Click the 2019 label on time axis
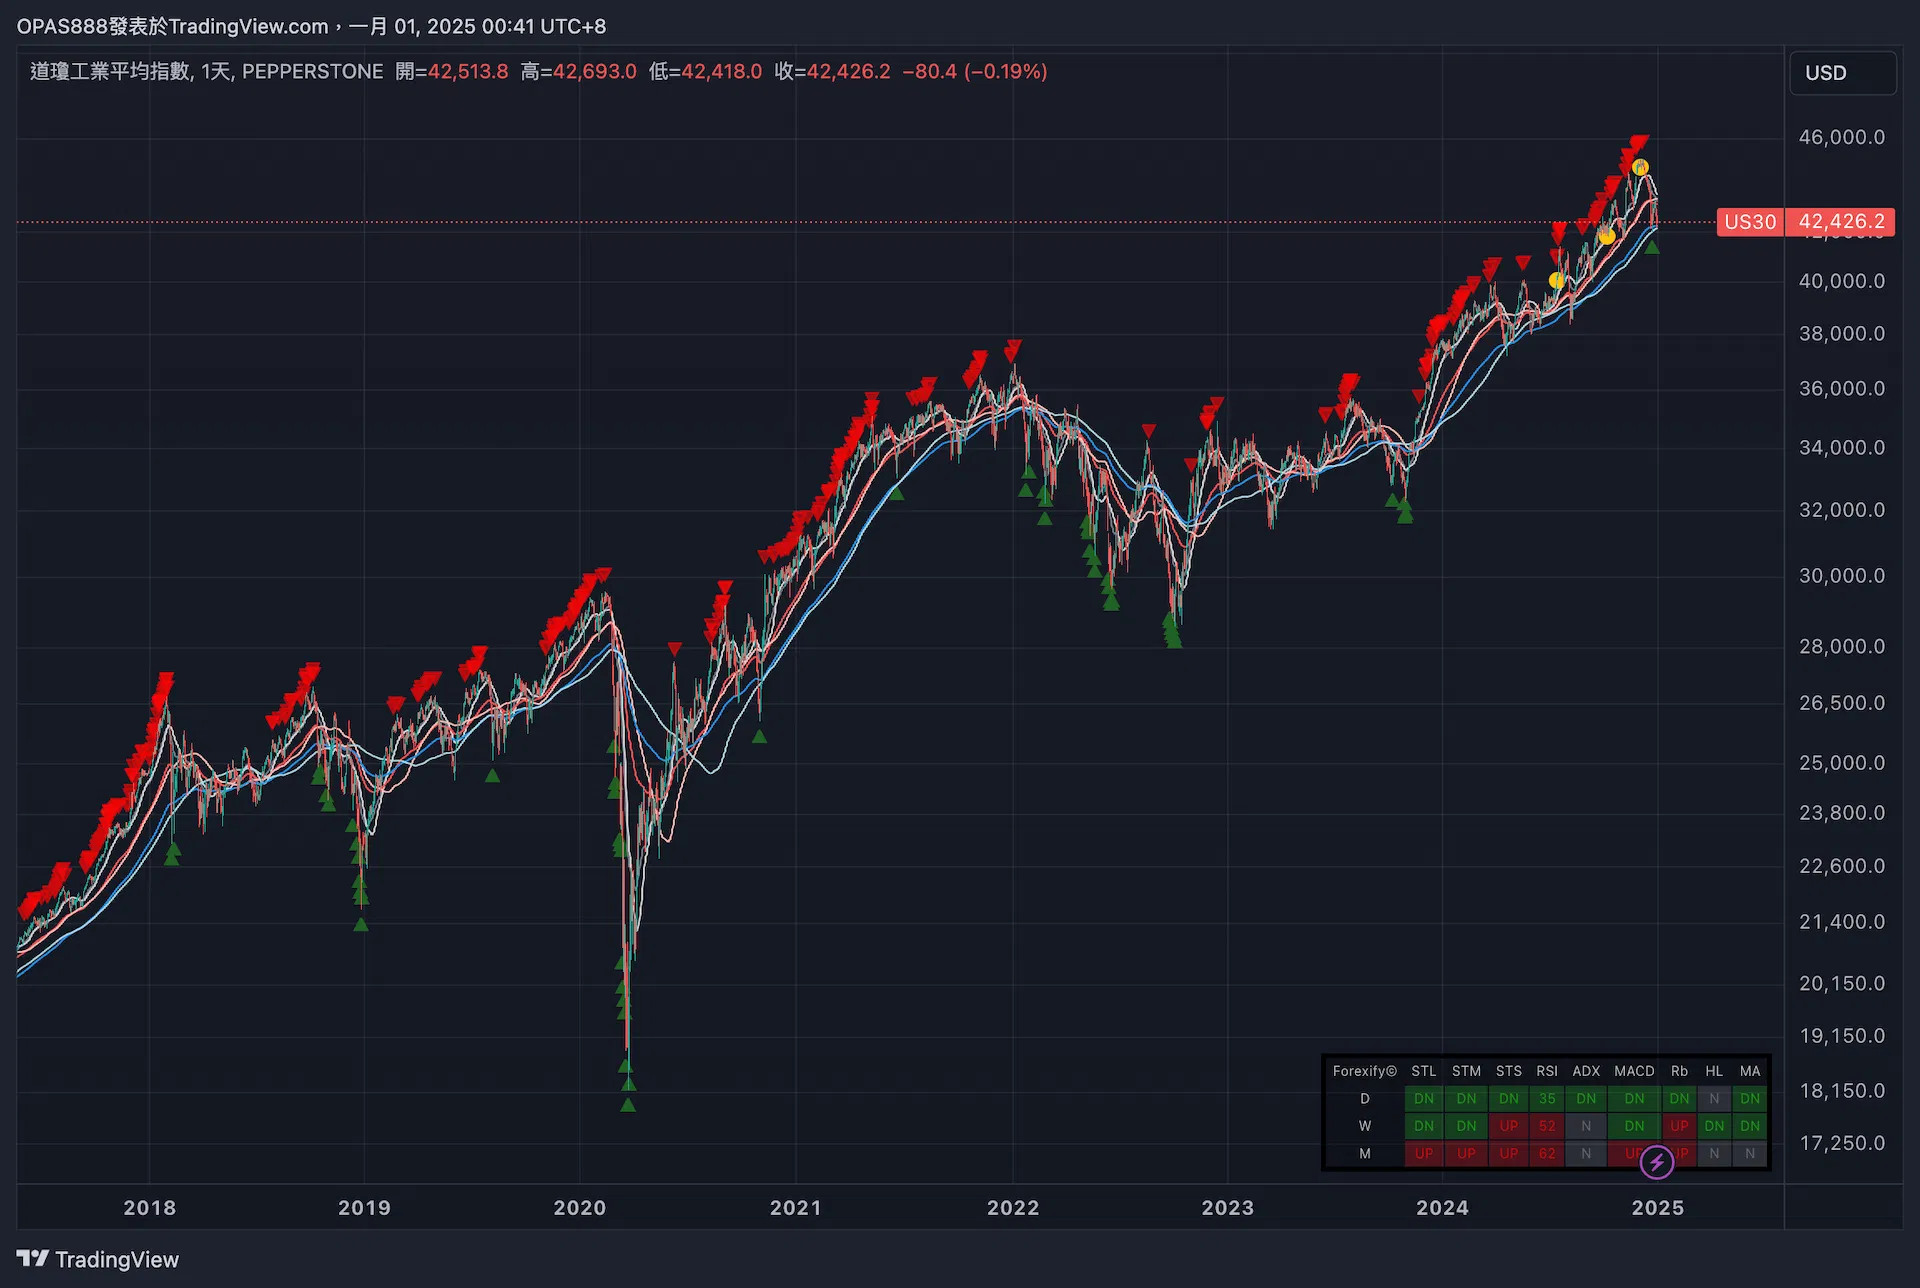Screen dimensions: 1920x1288 click(x=365, y=1208)
